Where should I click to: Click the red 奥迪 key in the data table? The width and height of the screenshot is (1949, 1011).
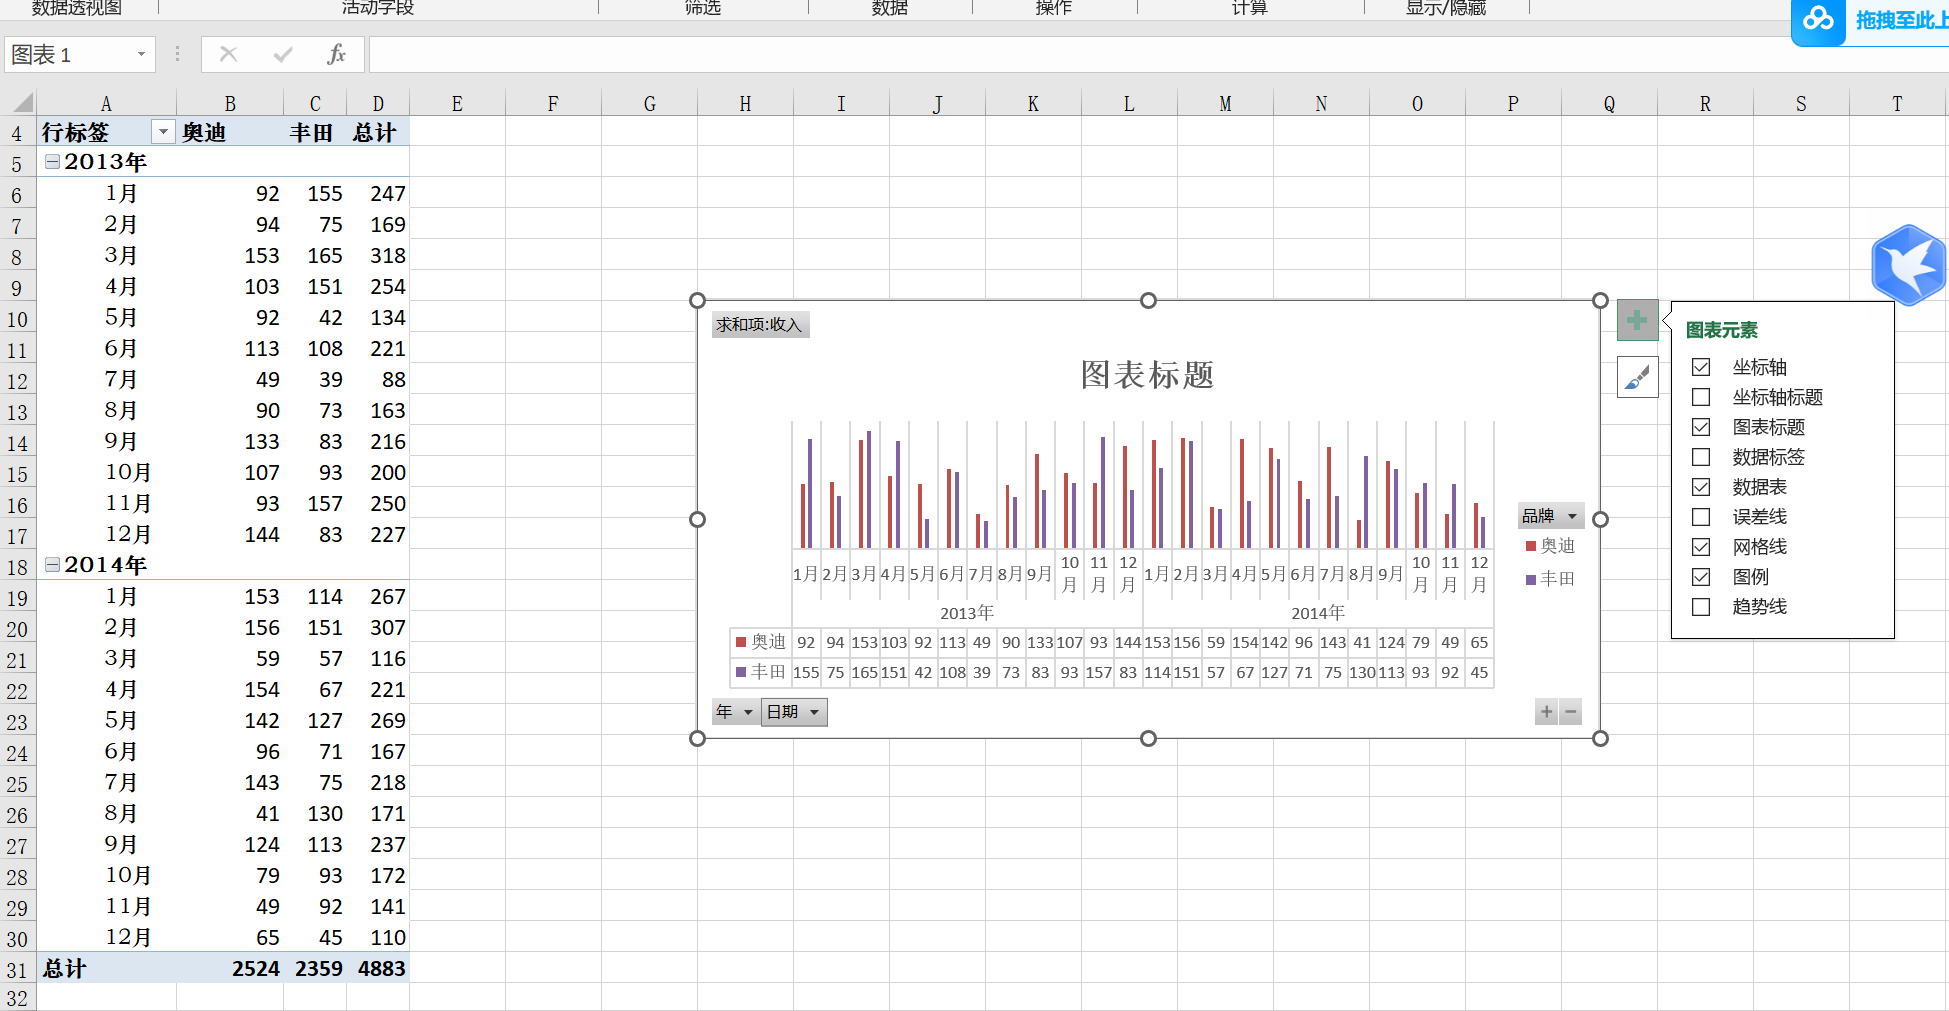741,642
